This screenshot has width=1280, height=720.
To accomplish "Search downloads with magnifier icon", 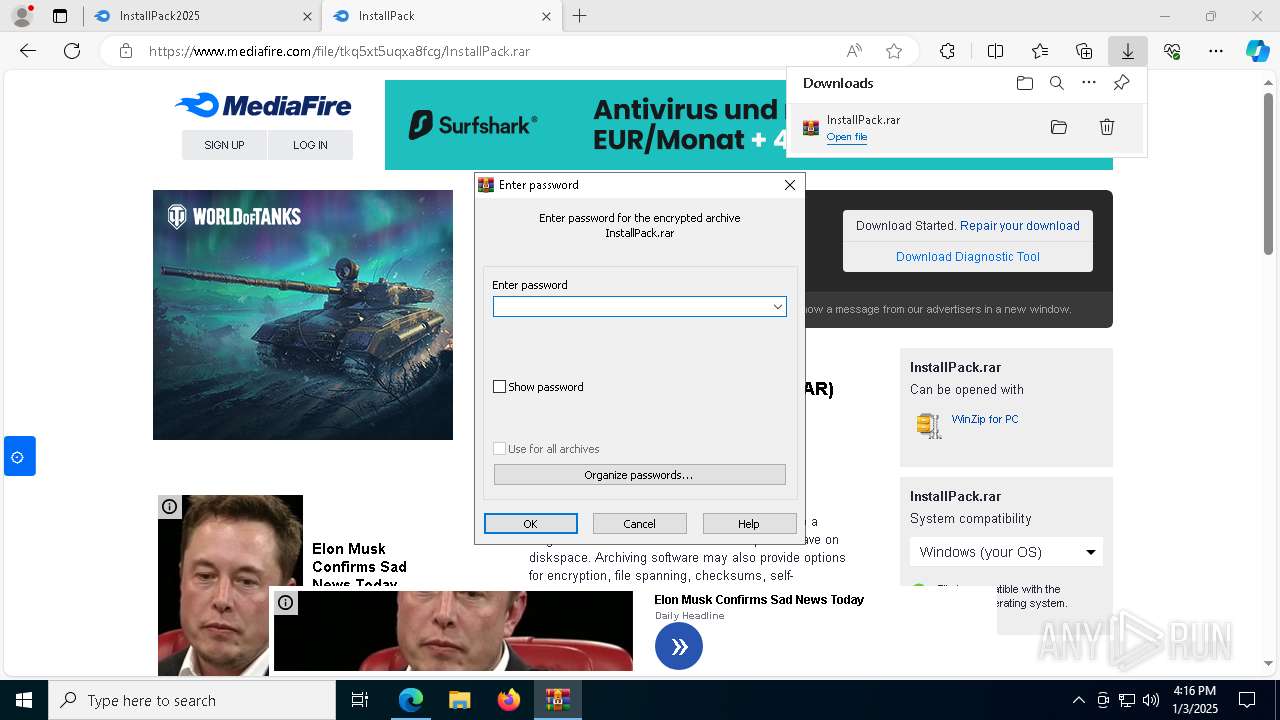I will 1056,83.
